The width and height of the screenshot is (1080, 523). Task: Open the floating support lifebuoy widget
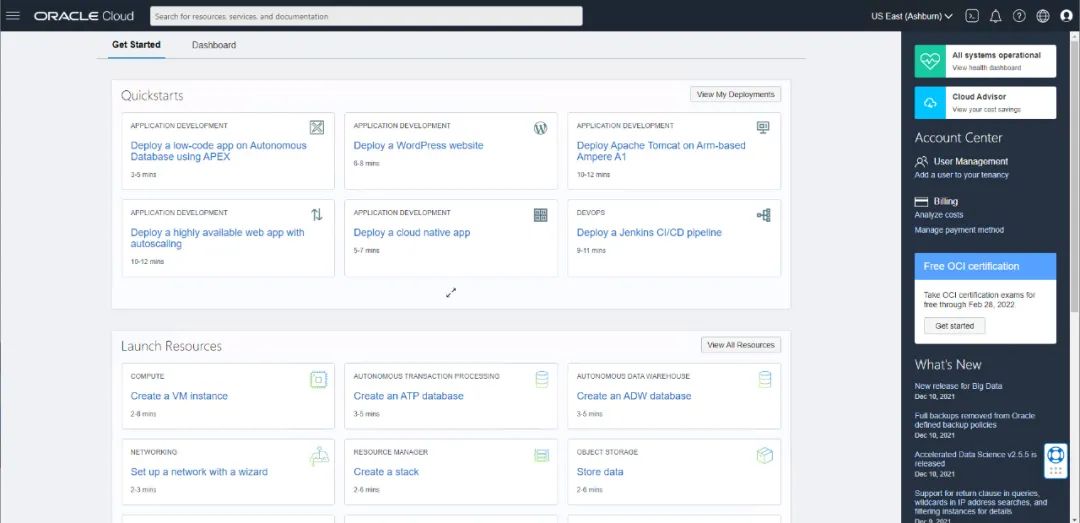tap(1056, 460)
